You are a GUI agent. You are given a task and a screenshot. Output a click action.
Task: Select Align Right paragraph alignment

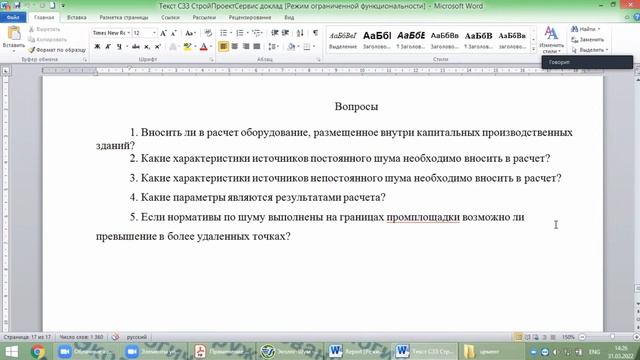click(x=246, y=47)
